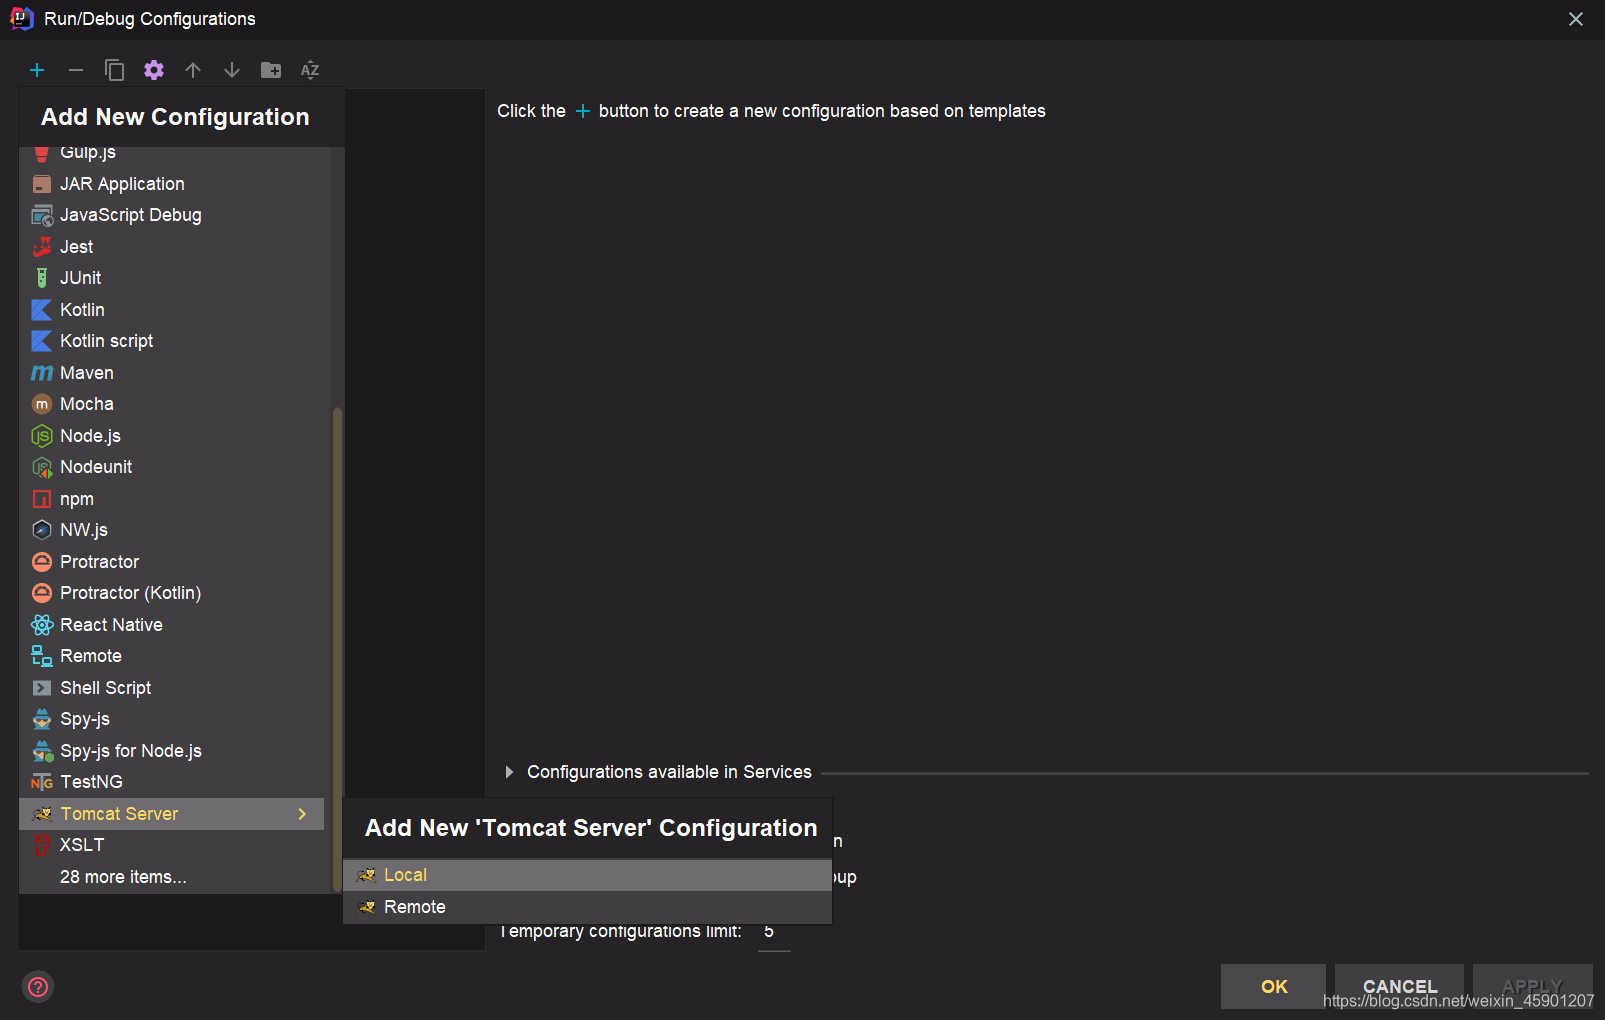Viewport: 1605px width, 1020px height.
Task: Select Remote in the configuration list
Action: (x=171, y=656)
